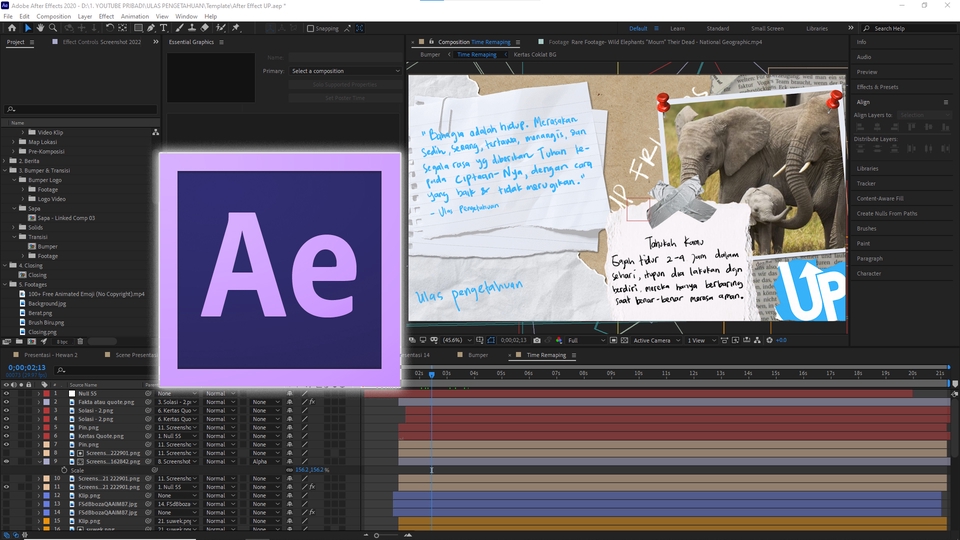Toggle transparency grid icon in viewer
Viewport: 960px width, 540px height.
pos(624,340)
